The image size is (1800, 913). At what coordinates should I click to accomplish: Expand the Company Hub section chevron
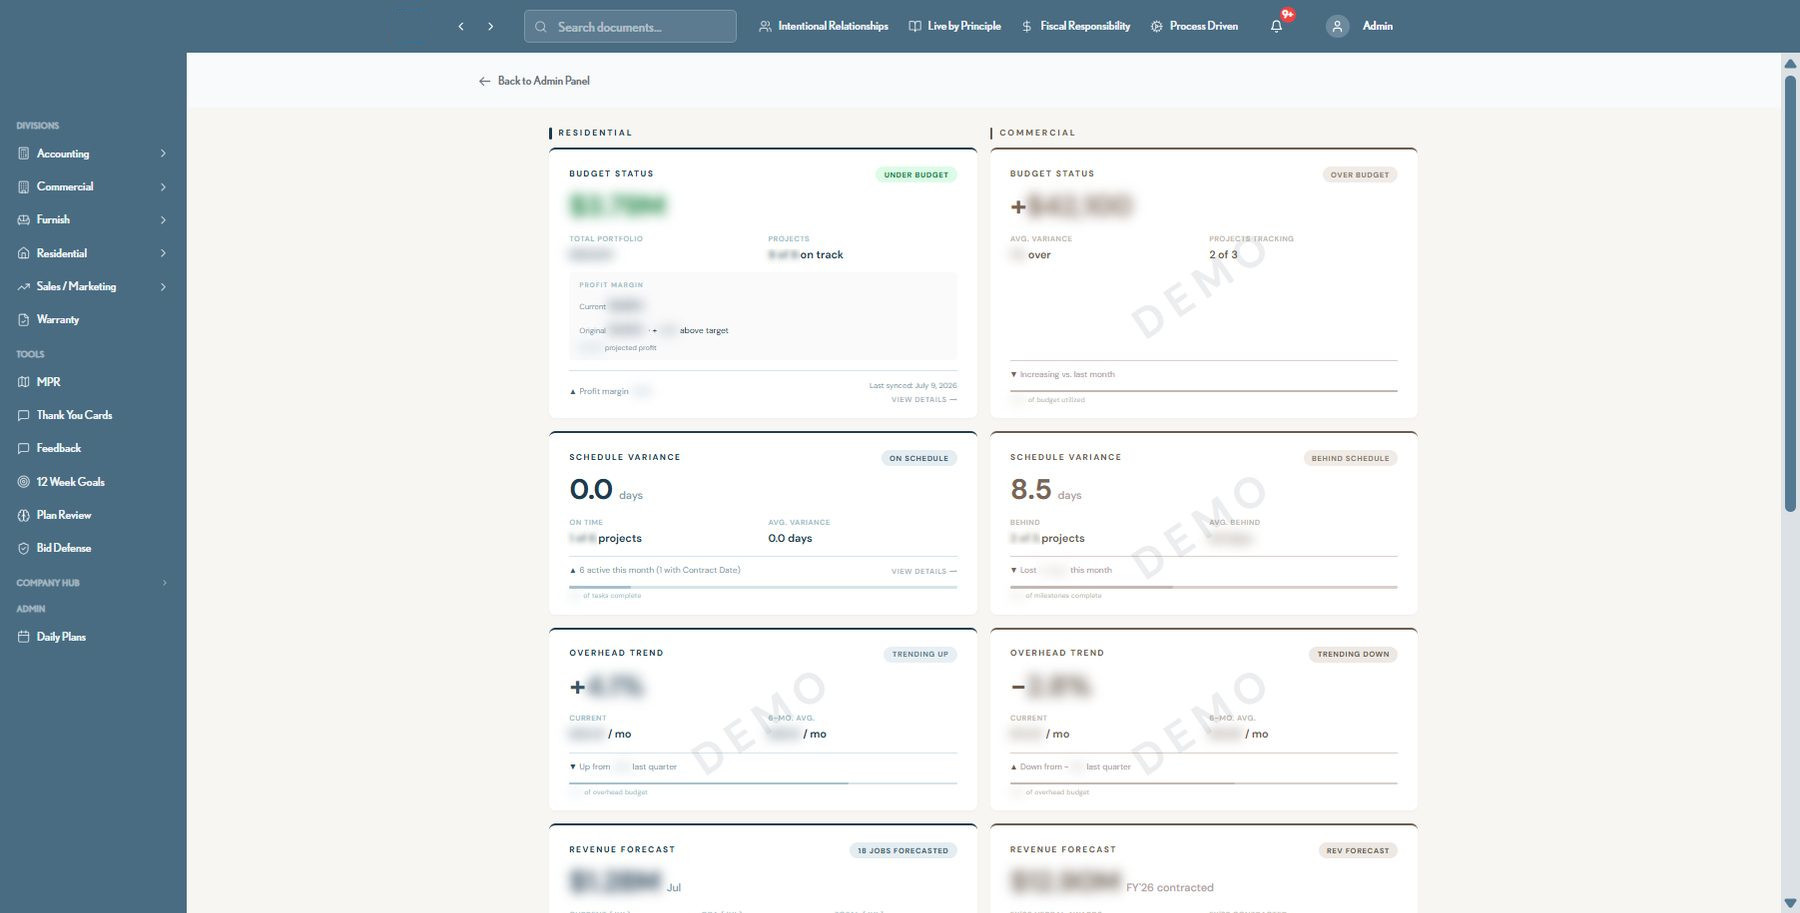pos(164,583)
